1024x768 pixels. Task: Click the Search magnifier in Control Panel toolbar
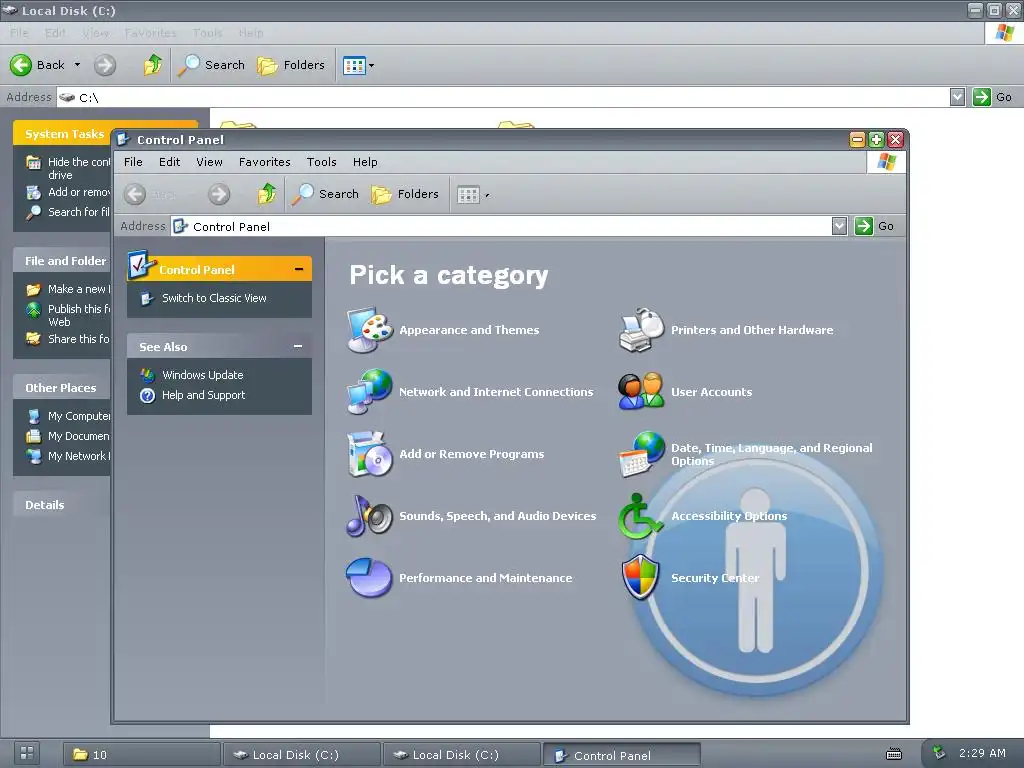[x=302, y=194]
